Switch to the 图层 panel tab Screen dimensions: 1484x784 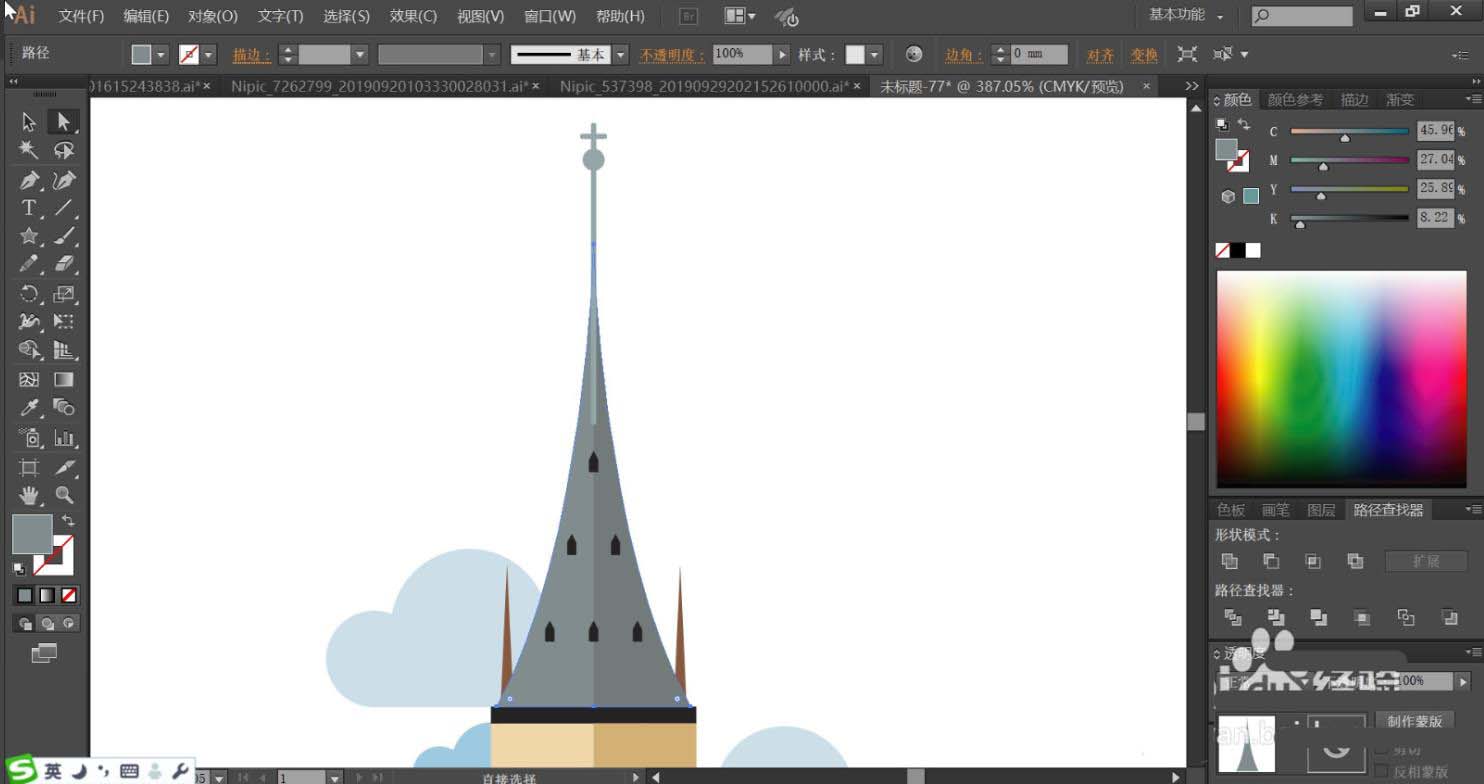[1321, 510]
